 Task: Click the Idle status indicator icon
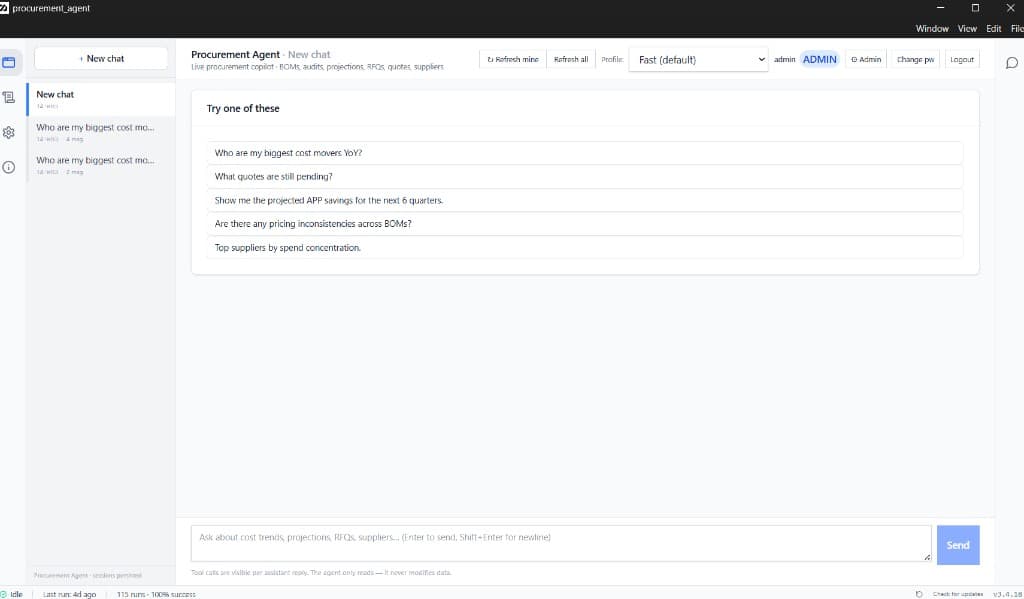coord(3,594)
